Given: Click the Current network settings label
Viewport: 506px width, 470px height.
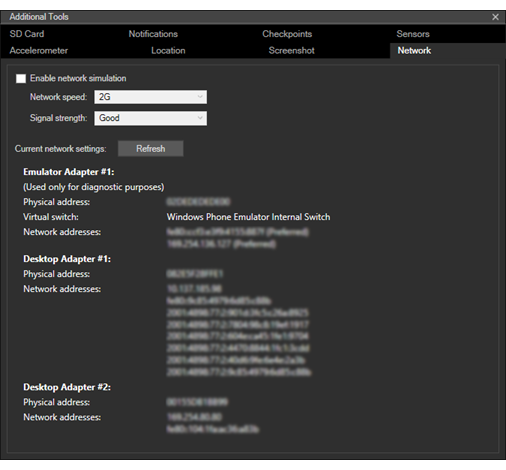Looking at the screenshot, I should coord(60,149).
